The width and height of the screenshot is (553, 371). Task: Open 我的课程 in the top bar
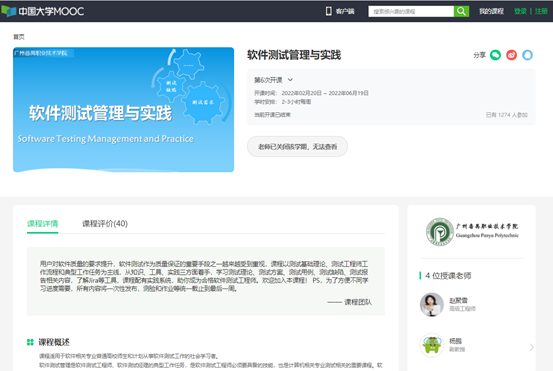491,11
